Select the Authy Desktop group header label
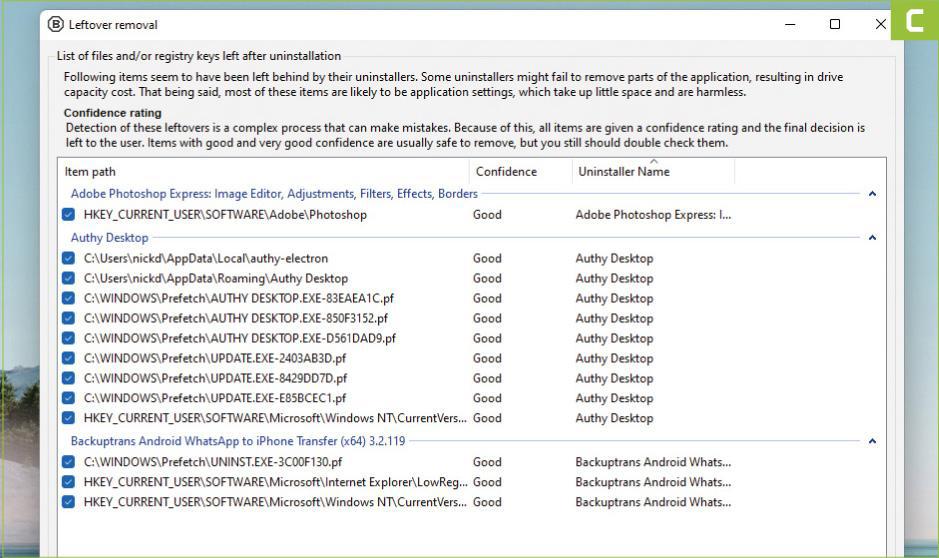 (x=110, y=238)
